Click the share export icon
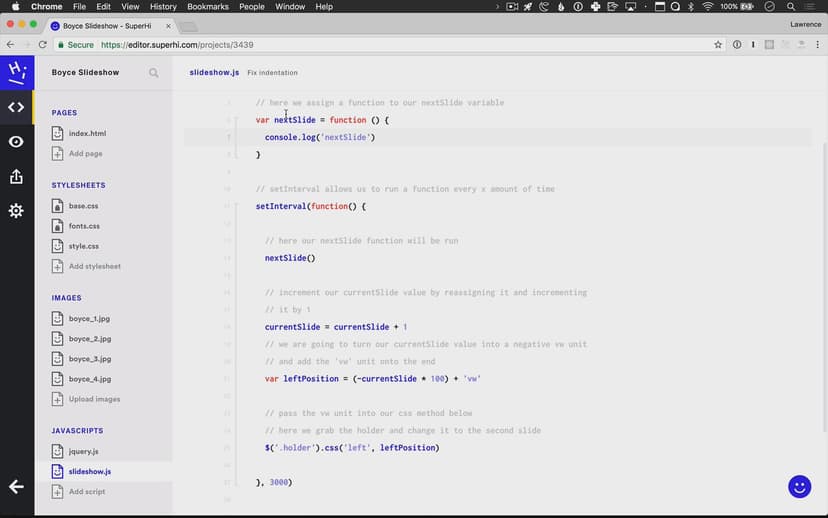The image size is (828, 518). point(16,177)
